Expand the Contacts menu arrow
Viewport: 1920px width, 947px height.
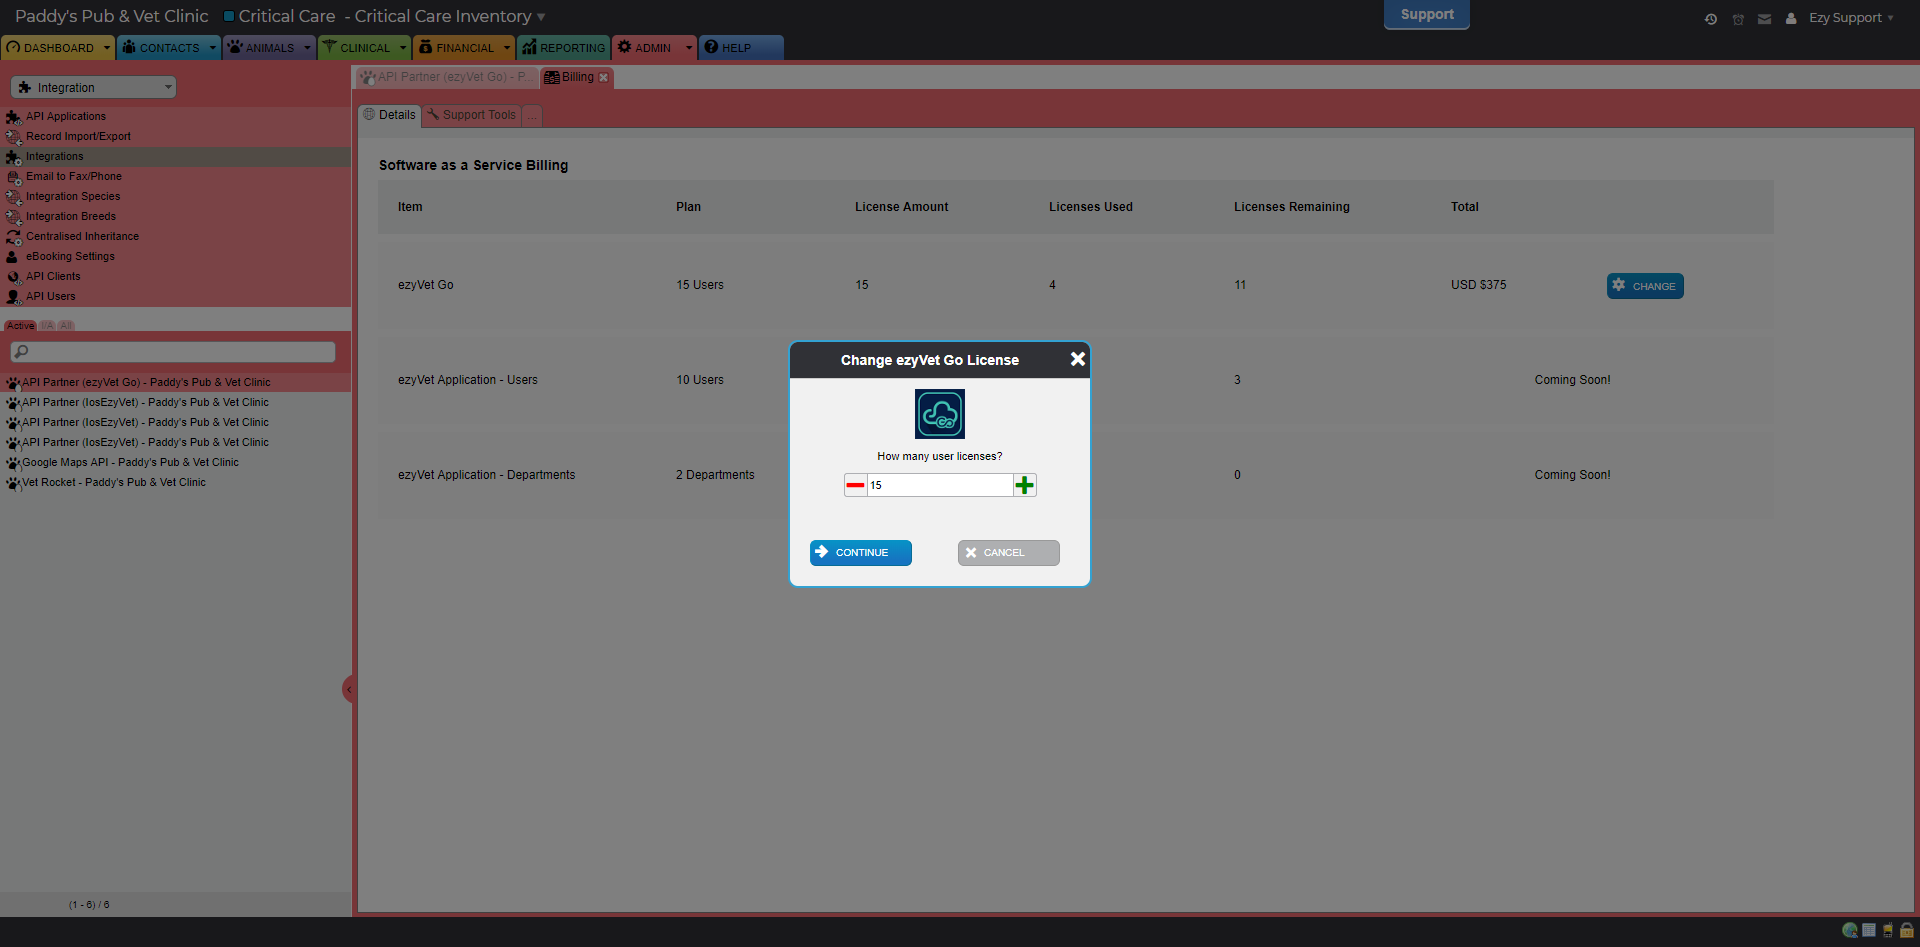212,48
